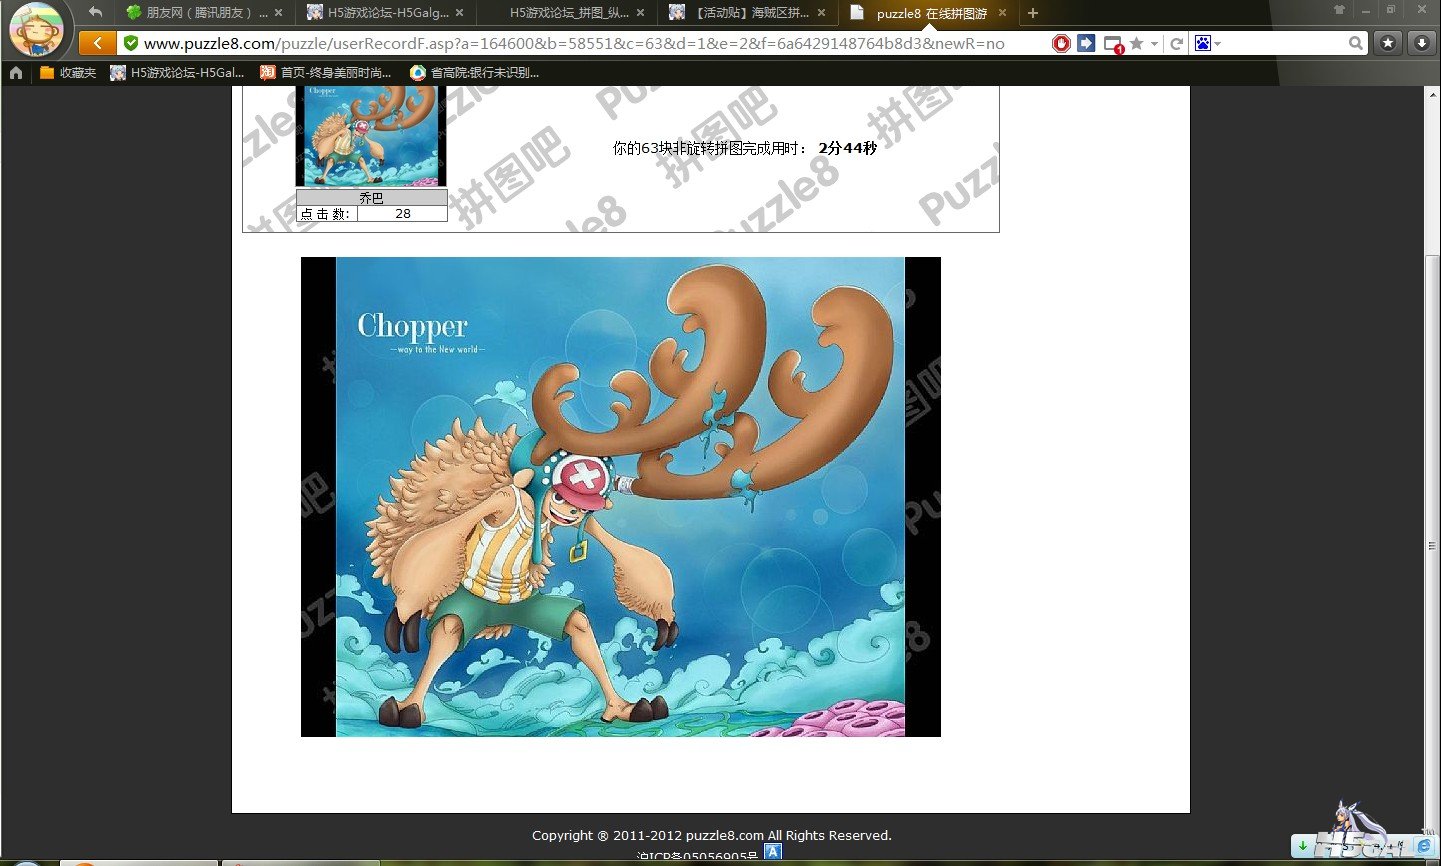This screenshot has width=1441, height=866.
Task: Open a new tab with plus button
Action: (1033, 13)
